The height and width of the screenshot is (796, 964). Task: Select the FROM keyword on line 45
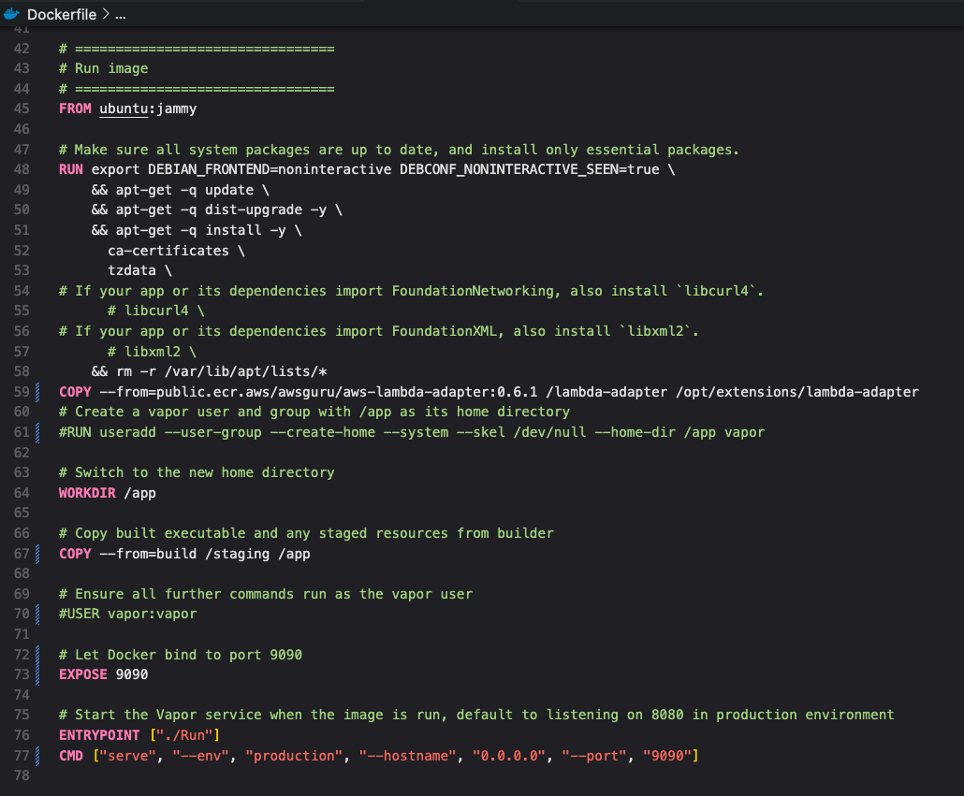(x=74, y=108)
